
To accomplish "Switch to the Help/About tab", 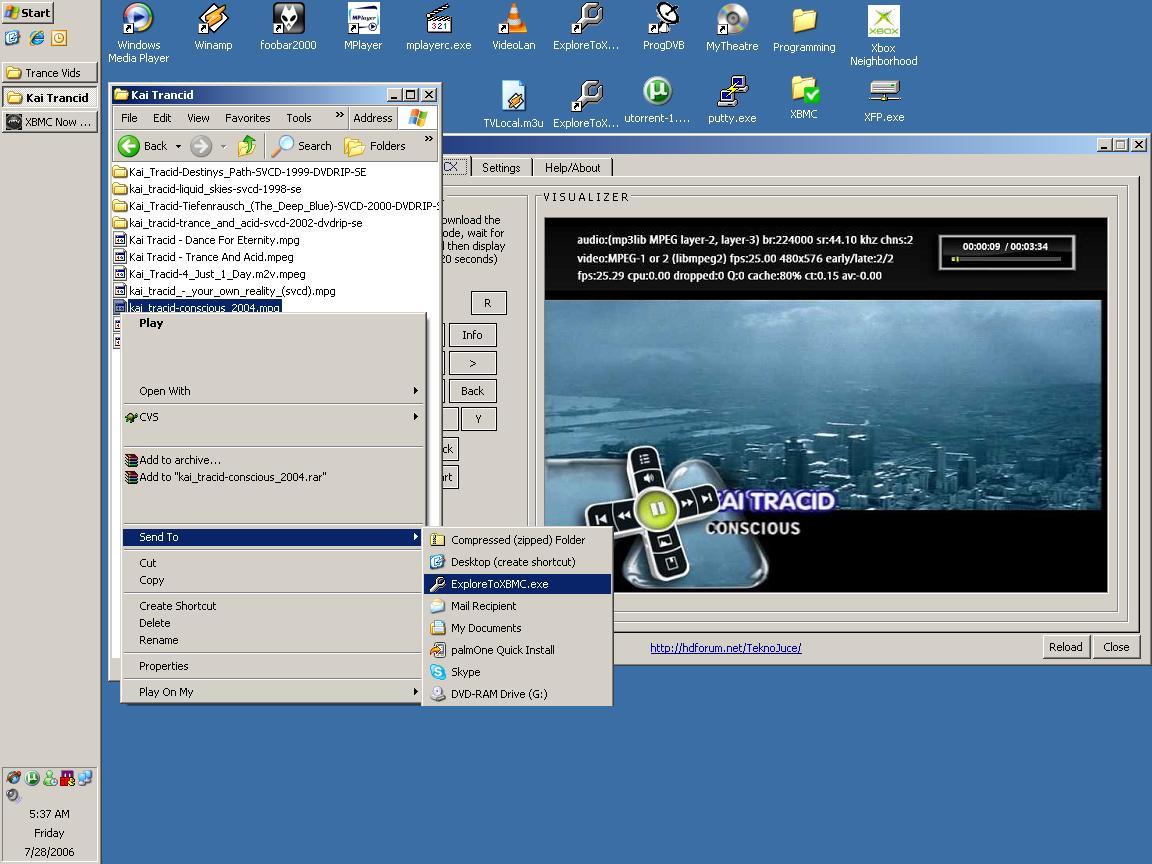I will [572, 168].
